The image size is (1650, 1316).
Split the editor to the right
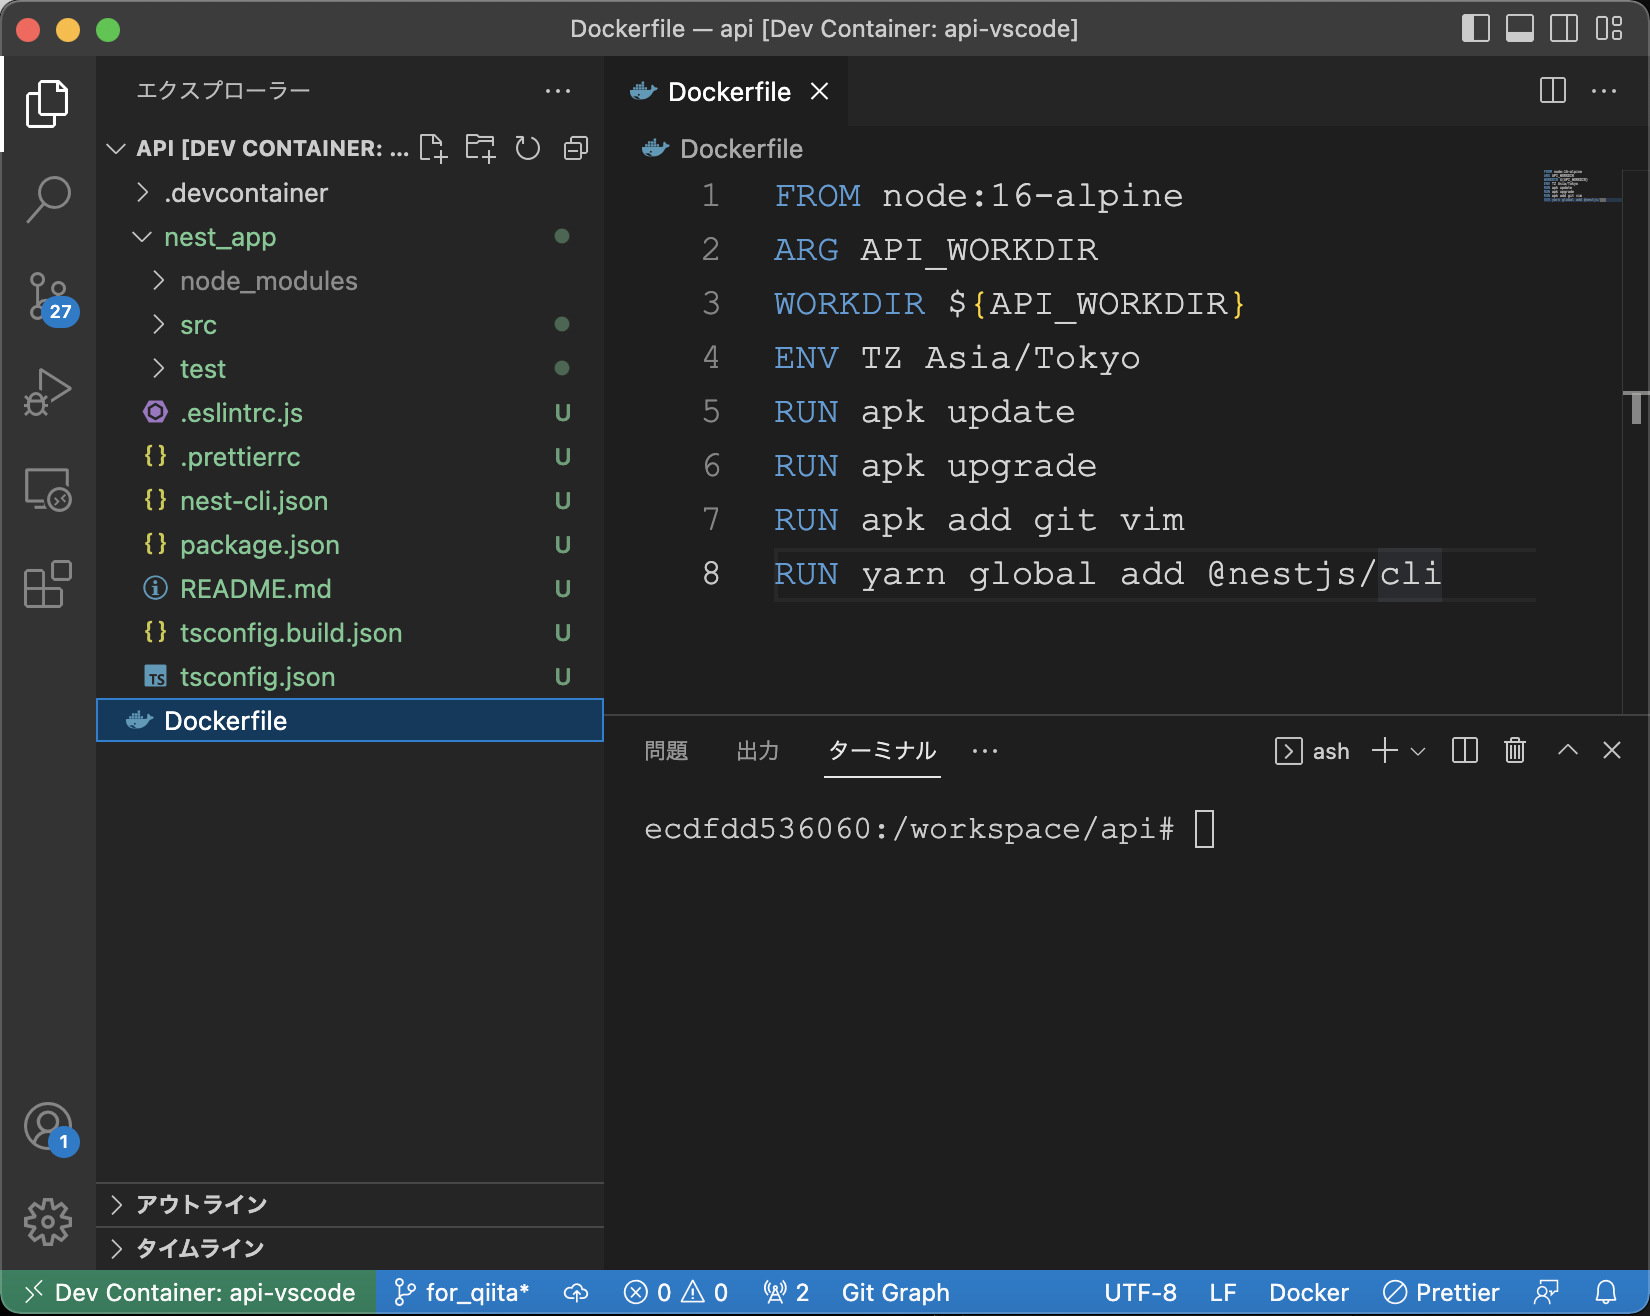[1553, 91]
